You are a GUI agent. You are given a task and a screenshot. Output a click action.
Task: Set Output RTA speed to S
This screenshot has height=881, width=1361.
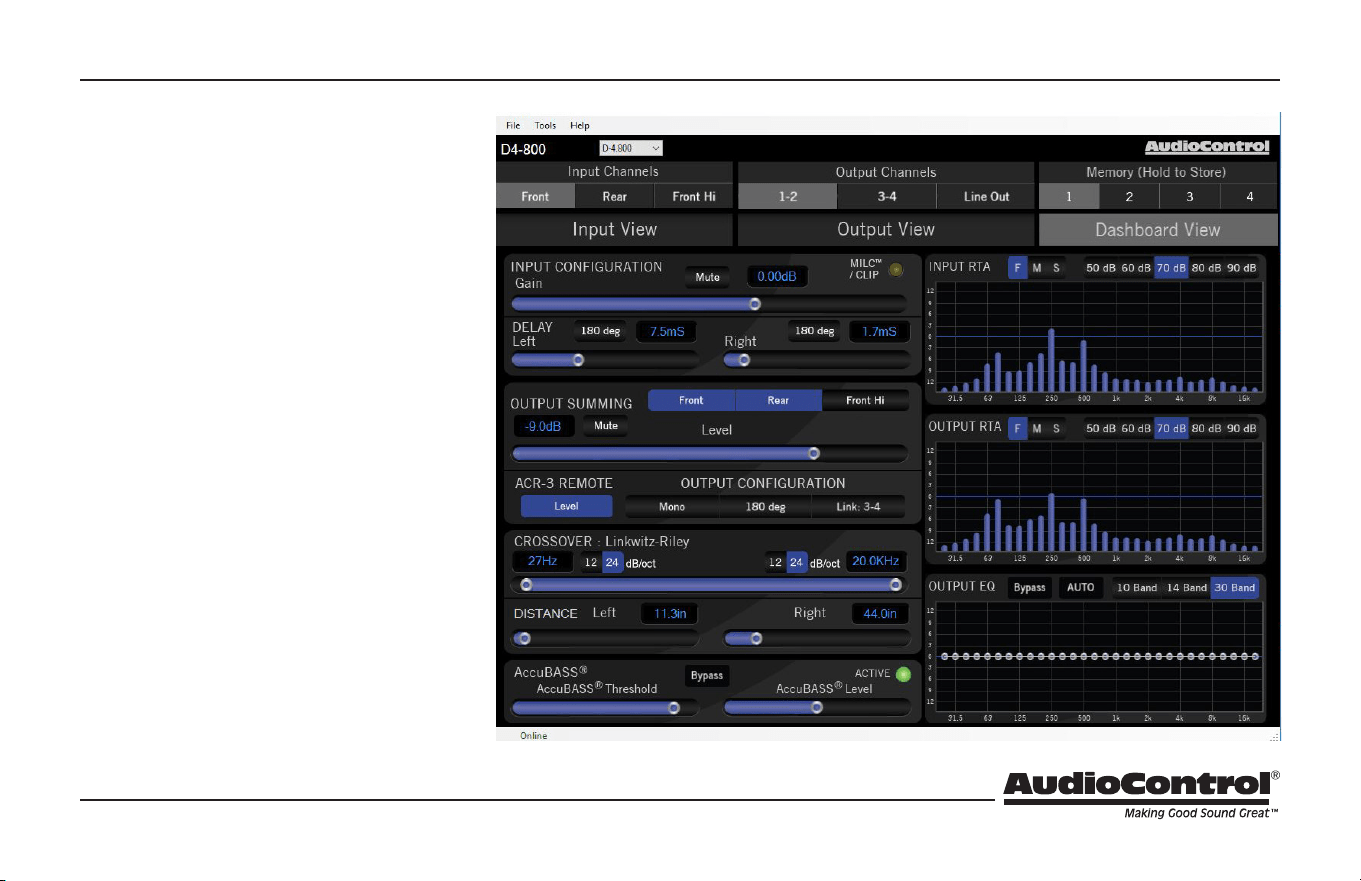(1055, 428)
